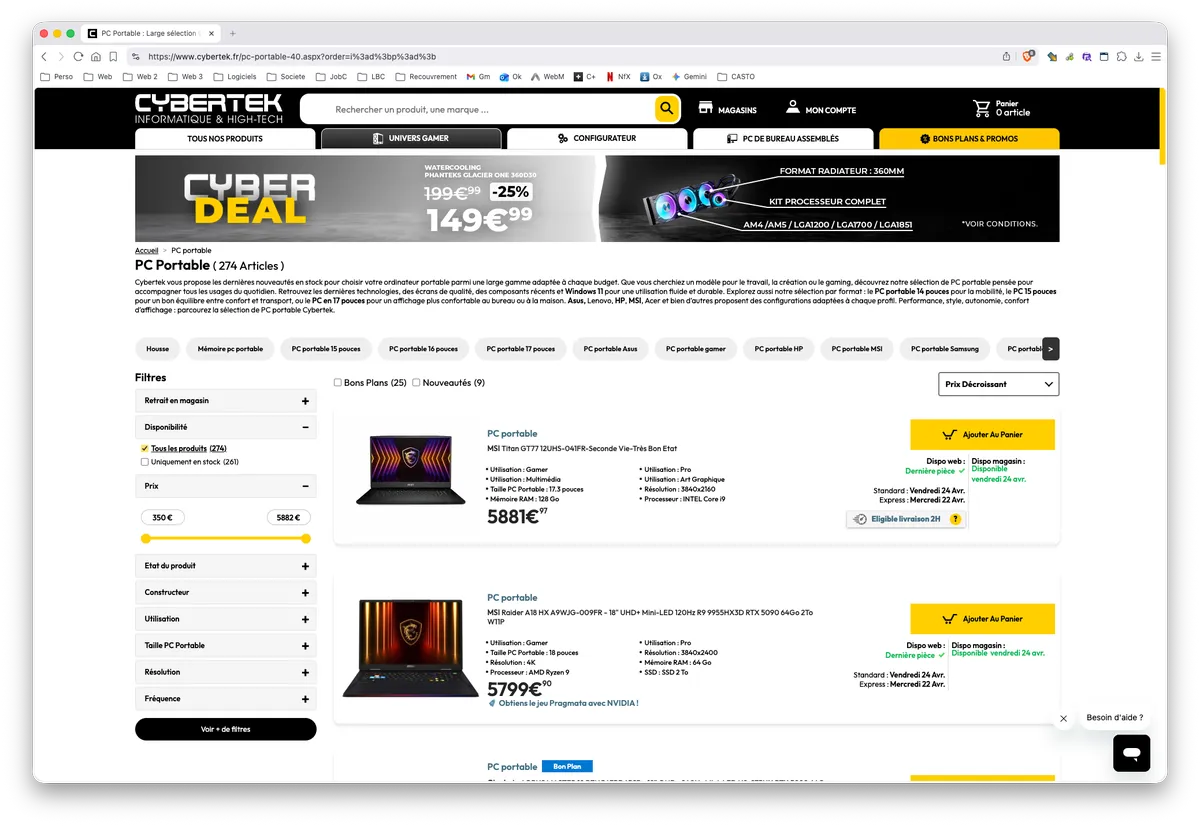Go back with browser back arrow
This screenshot has width=1200, height=826.
44,57
